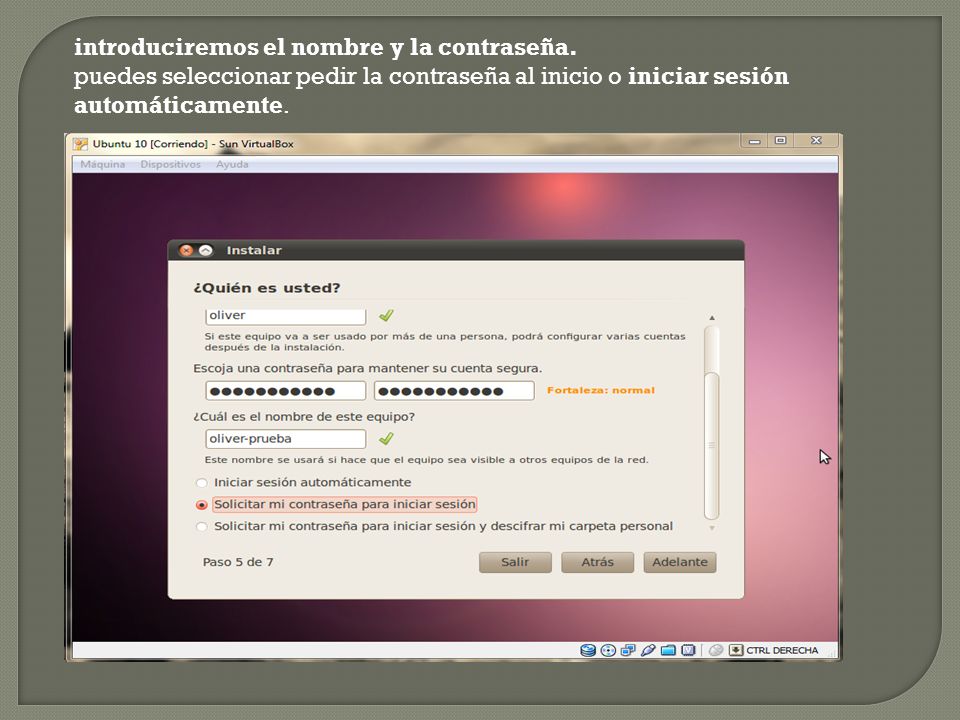Go back with the Atrás button

tap(597, 562)
